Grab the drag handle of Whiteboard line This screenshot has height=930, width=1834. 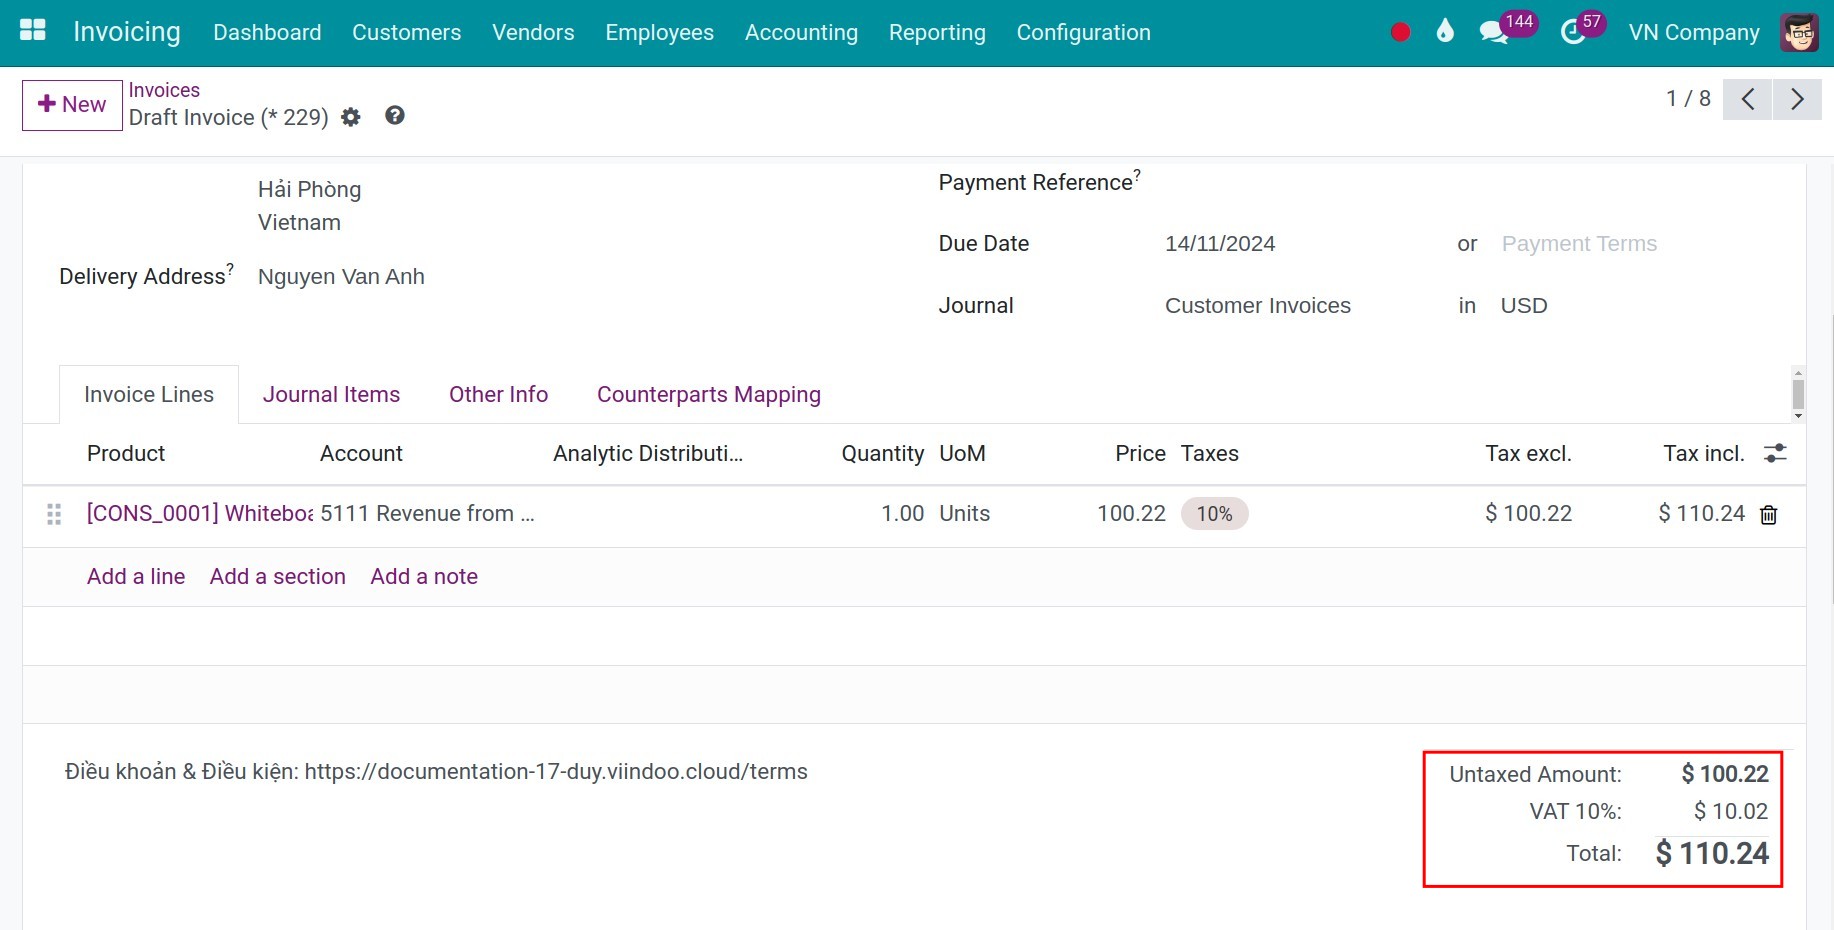pyautogui.click(x=54, y=514)
